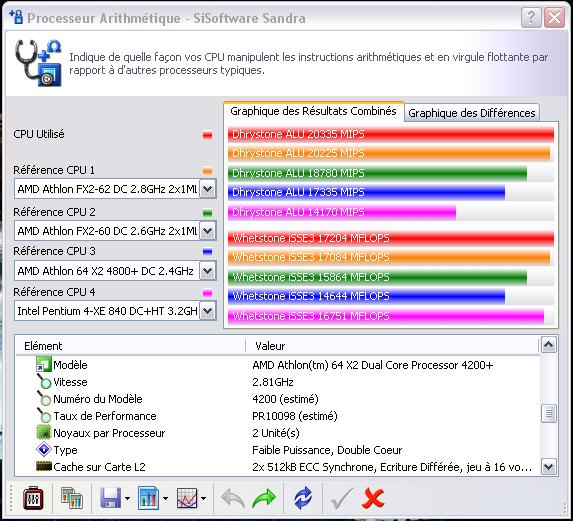
Task: Click the Modèle row icon
Action: coord(44,364)
